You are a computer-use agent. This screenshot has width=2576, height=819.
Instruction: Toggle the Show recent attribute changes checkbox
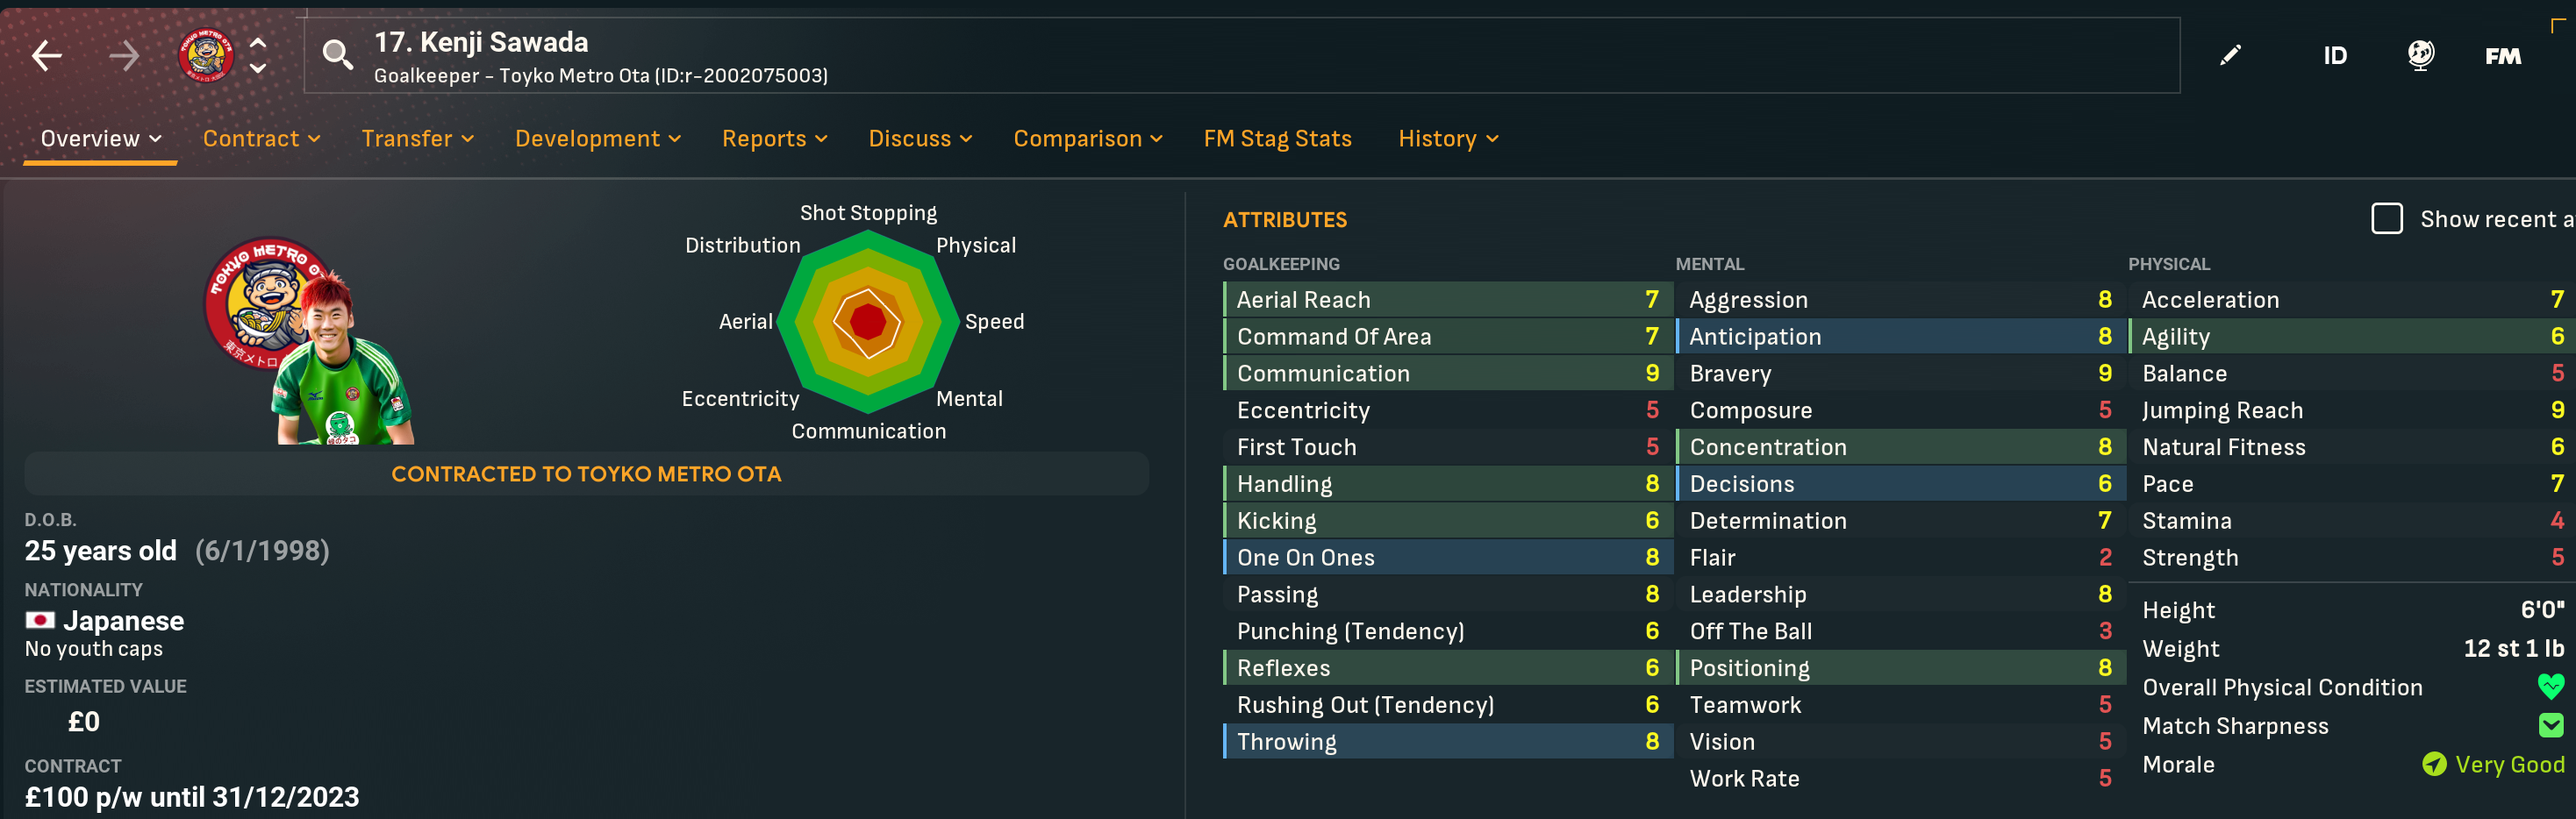[x=2386, y=219]
